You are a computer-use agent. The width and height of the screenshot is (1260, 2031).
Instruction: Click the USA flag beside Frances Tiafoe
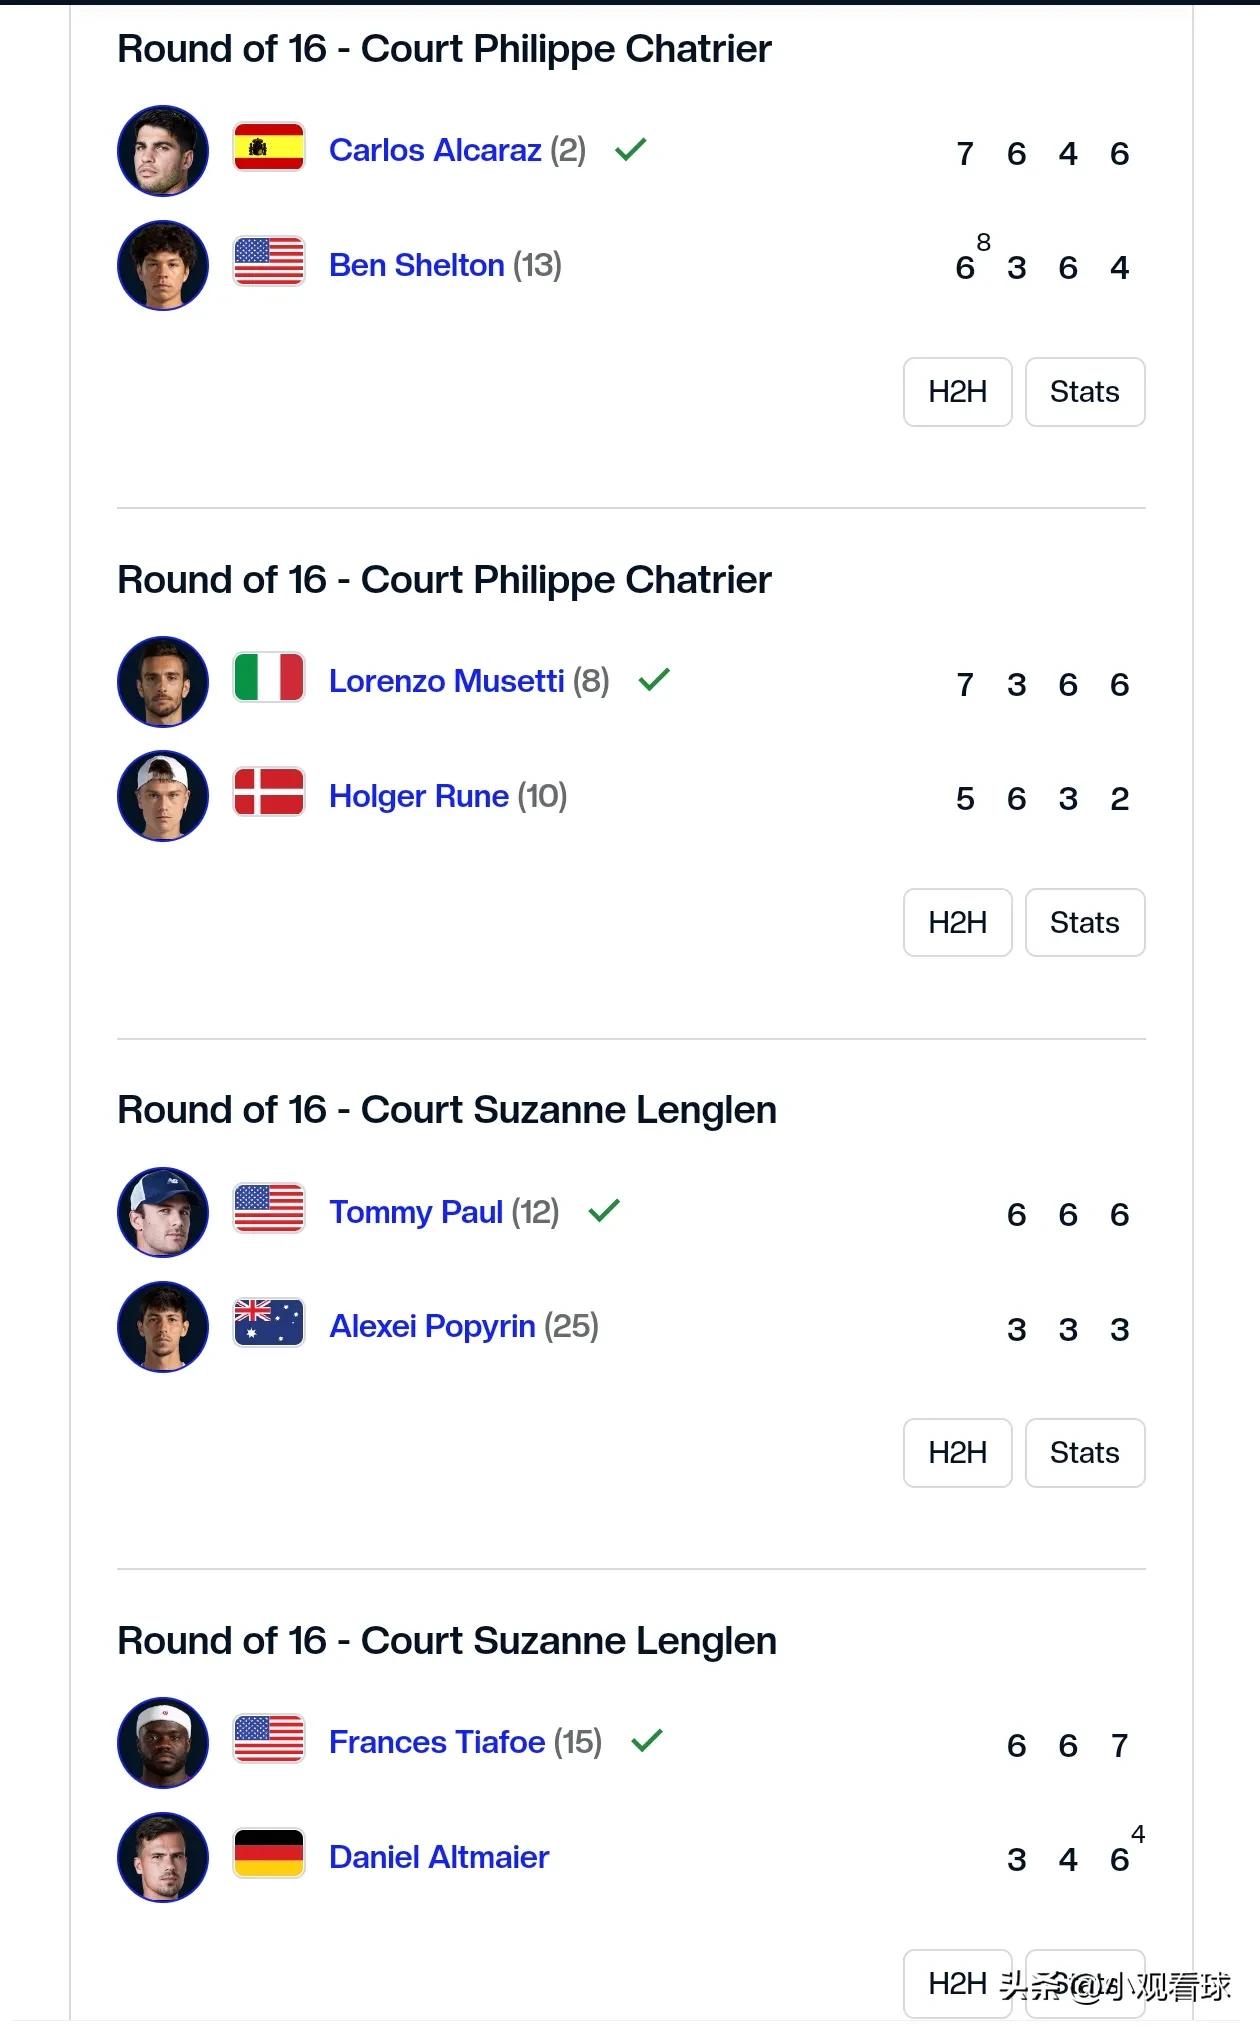tap(269, 1739)
